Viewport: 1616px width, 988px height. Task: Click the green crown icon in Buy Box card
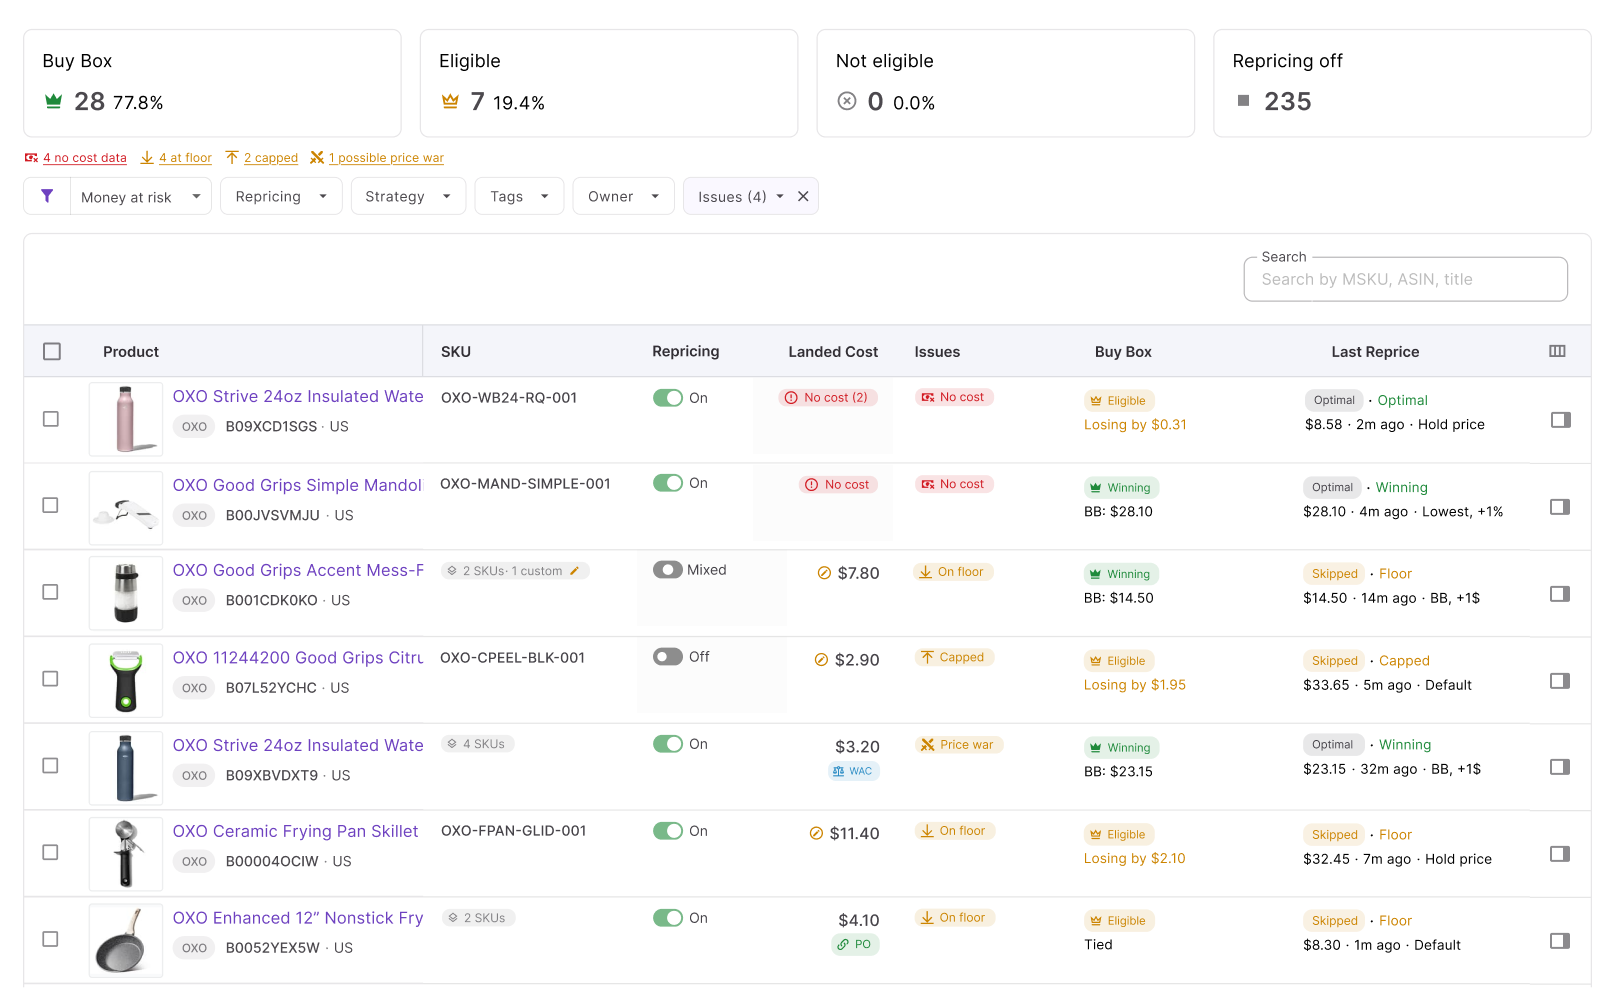(54, 101)
